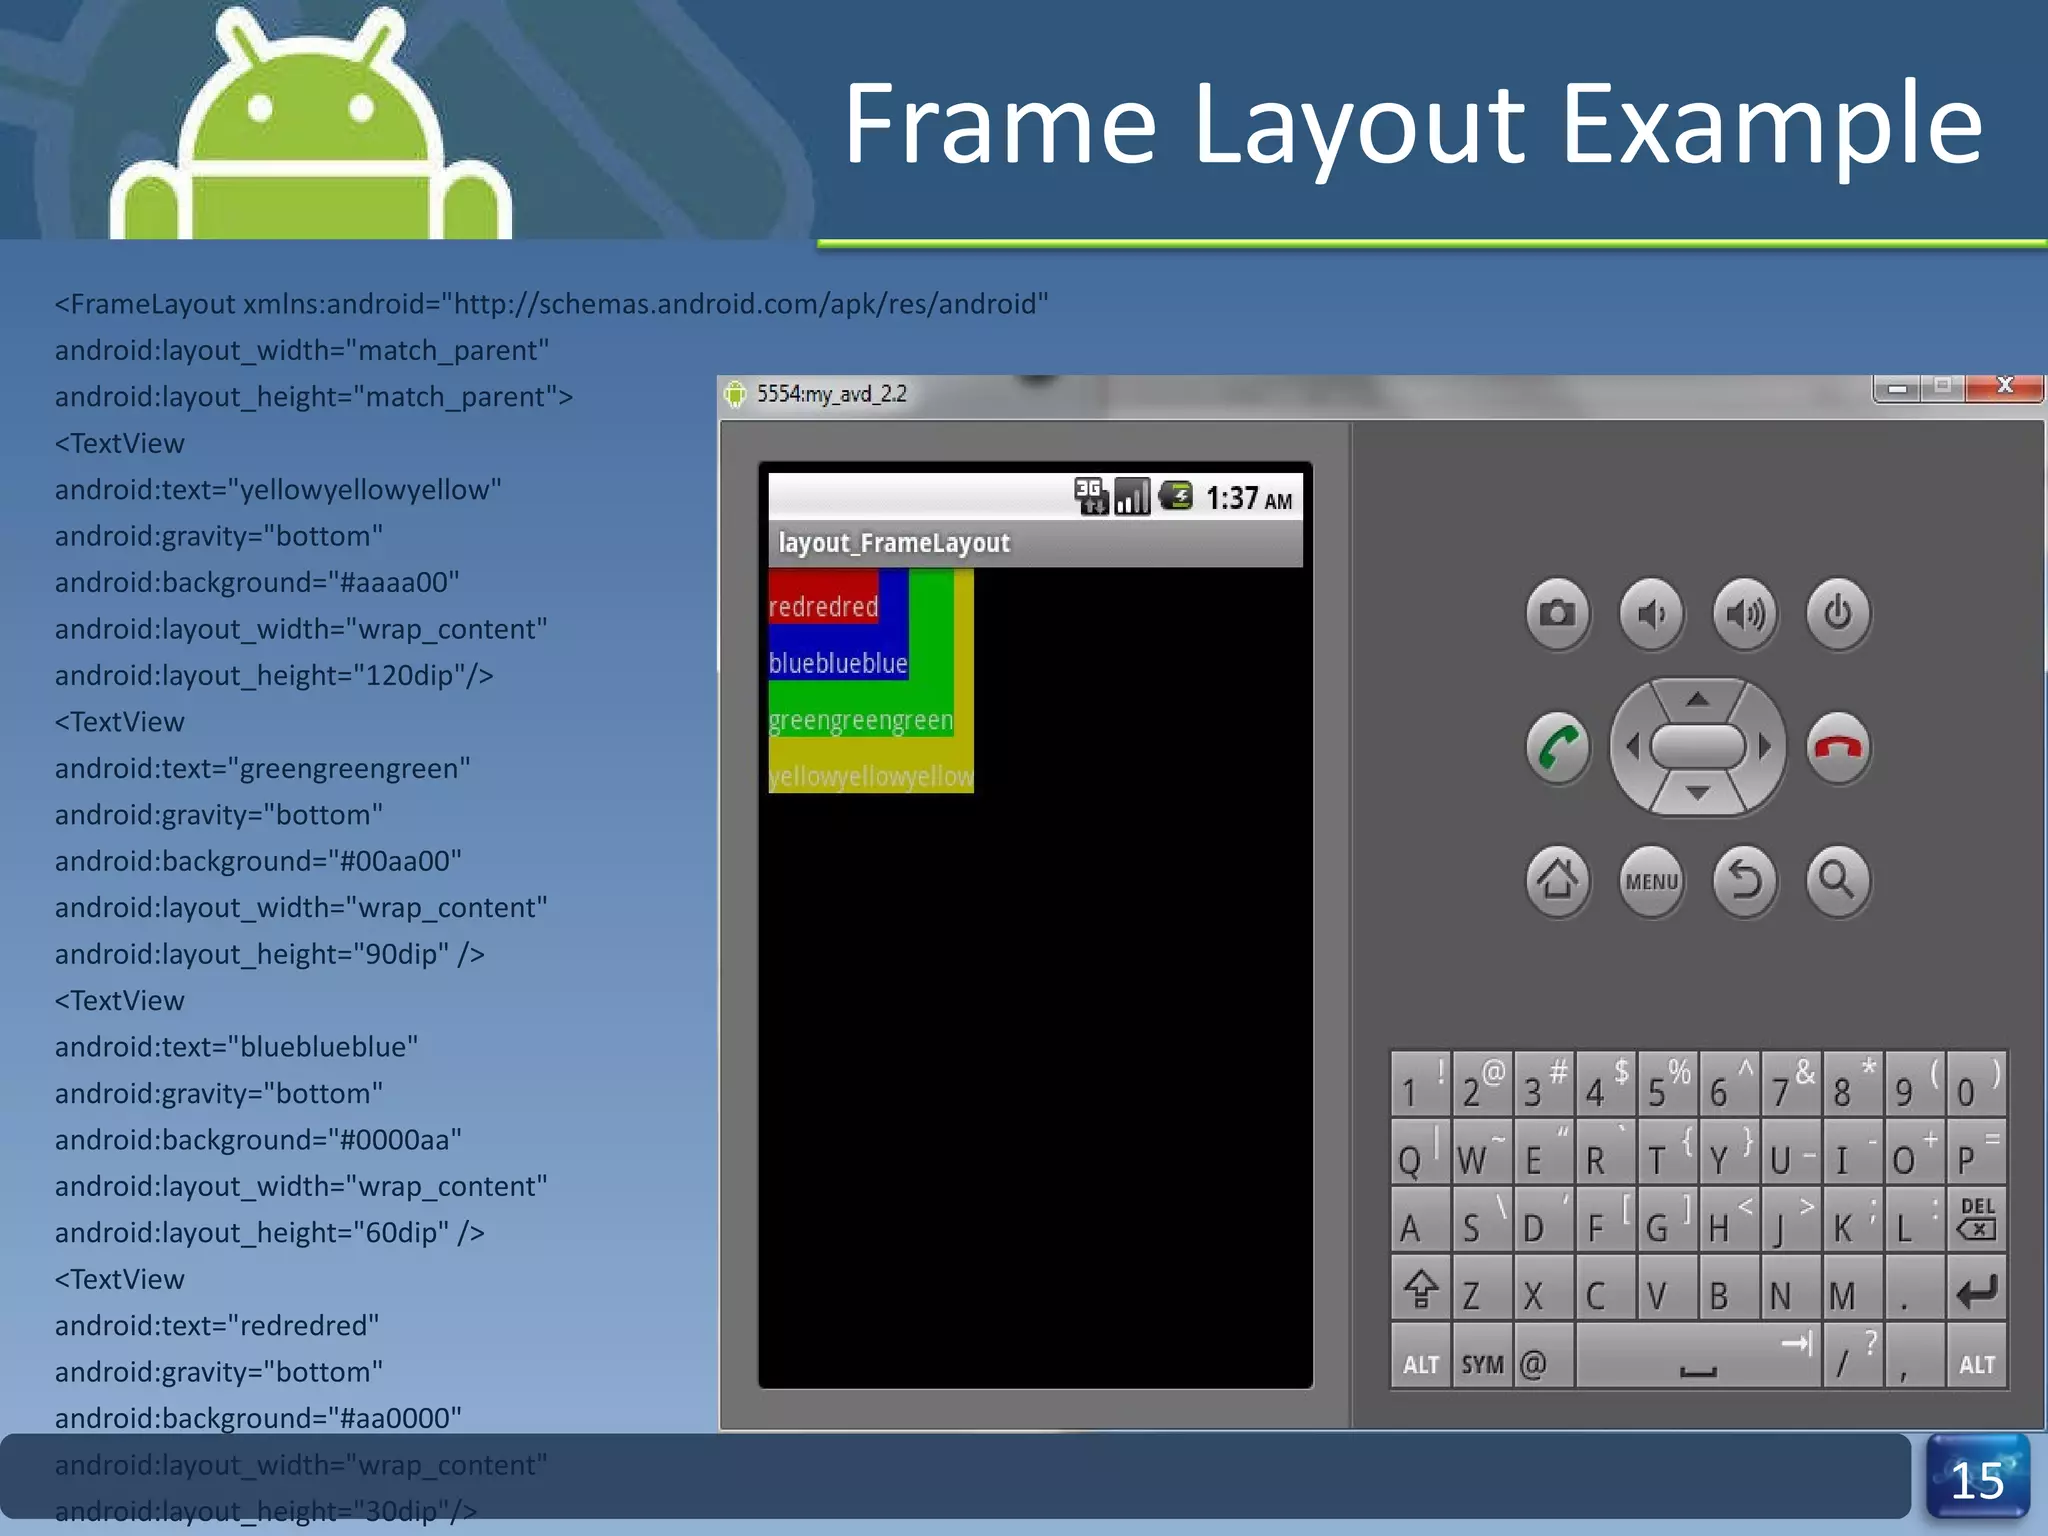
Task: Tap the emulator Back button
Action: point(1745,881)
